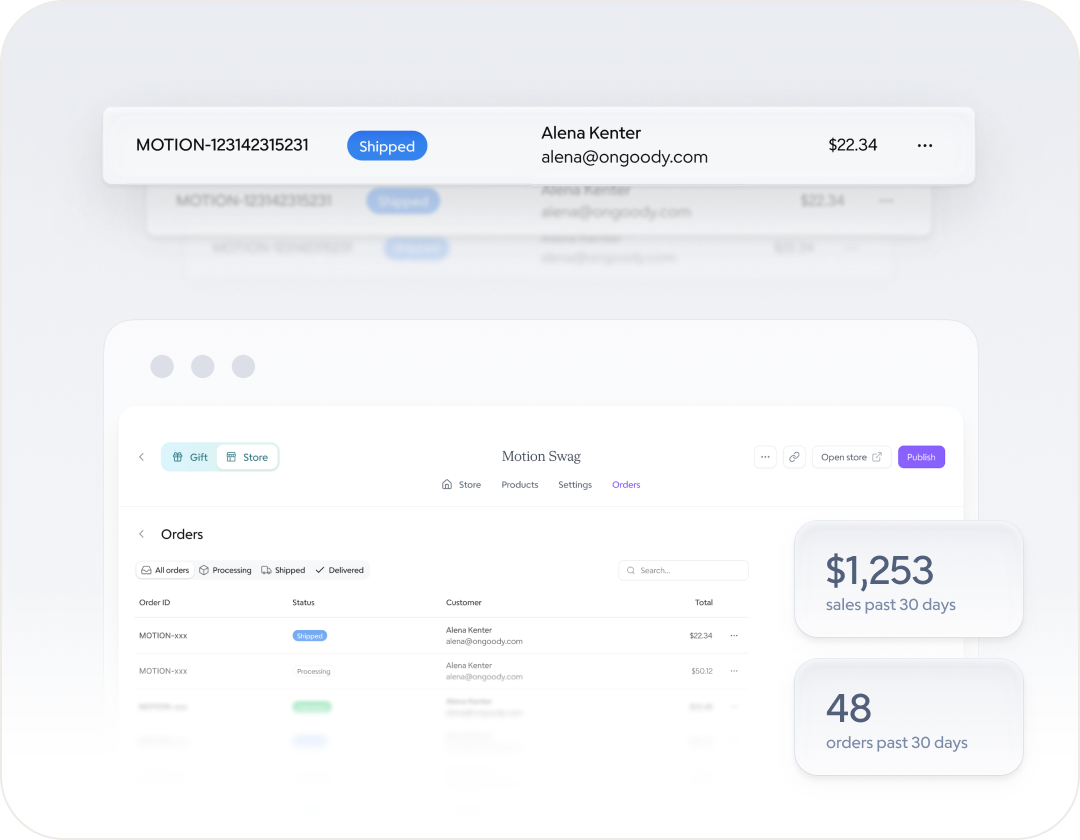Filter orders by Shipped
The height and width of the screenshot is (840, 1080).
pos(283,570)
